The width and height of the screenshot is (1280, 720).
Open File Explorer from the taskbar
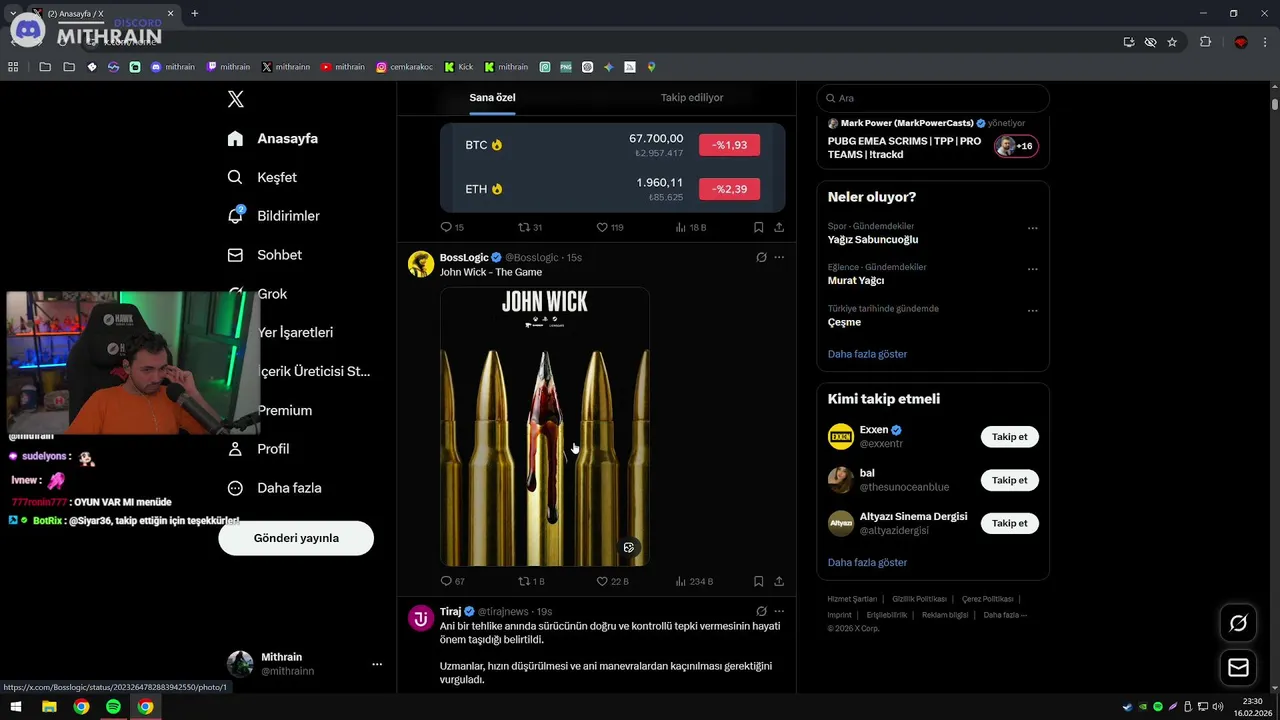[x=49, y=707]
